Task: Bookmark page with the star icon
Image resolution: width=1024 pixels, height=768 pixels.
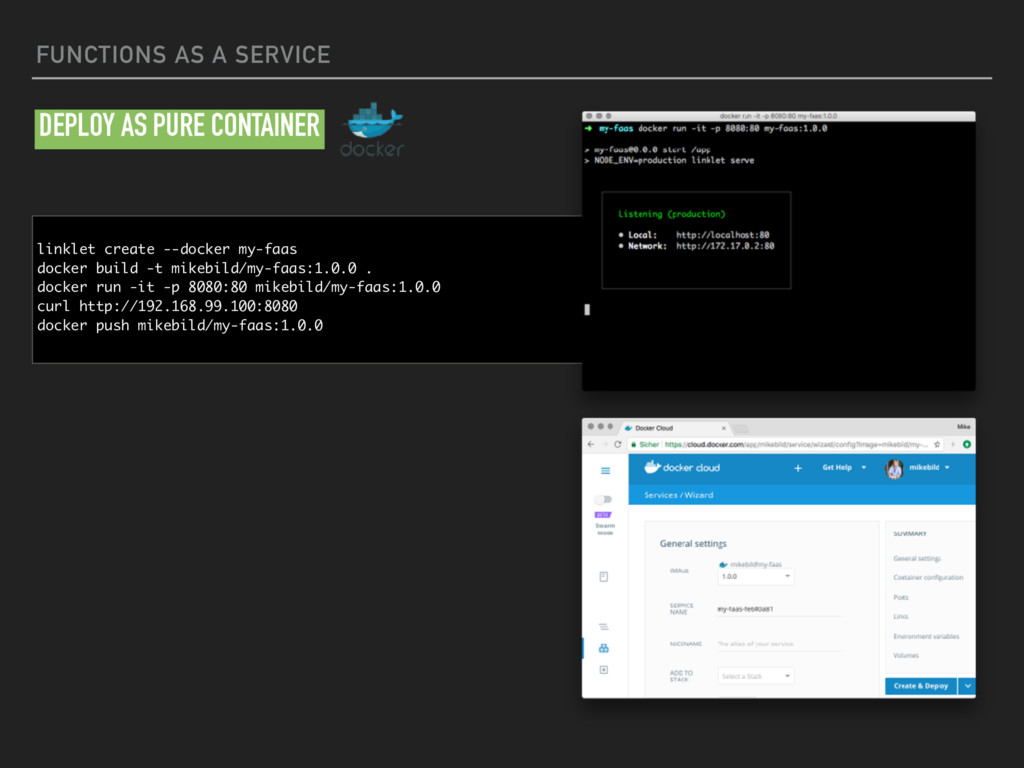Action: coord(937,445)
